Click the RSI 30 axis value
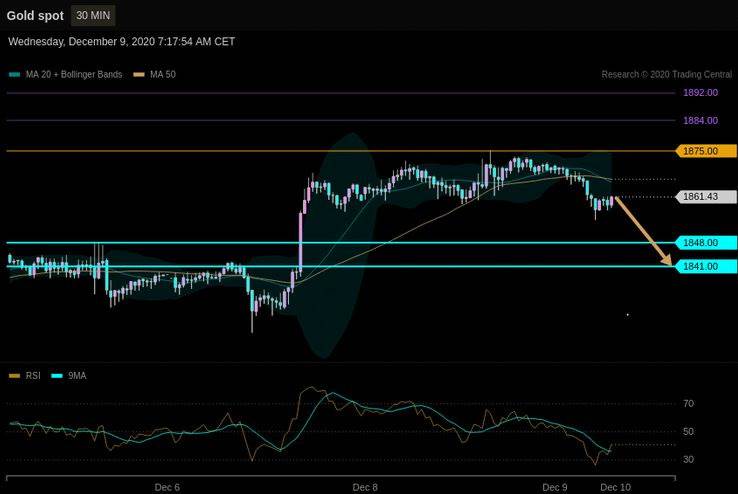This screenshot has height=494, width=738. 688,459
